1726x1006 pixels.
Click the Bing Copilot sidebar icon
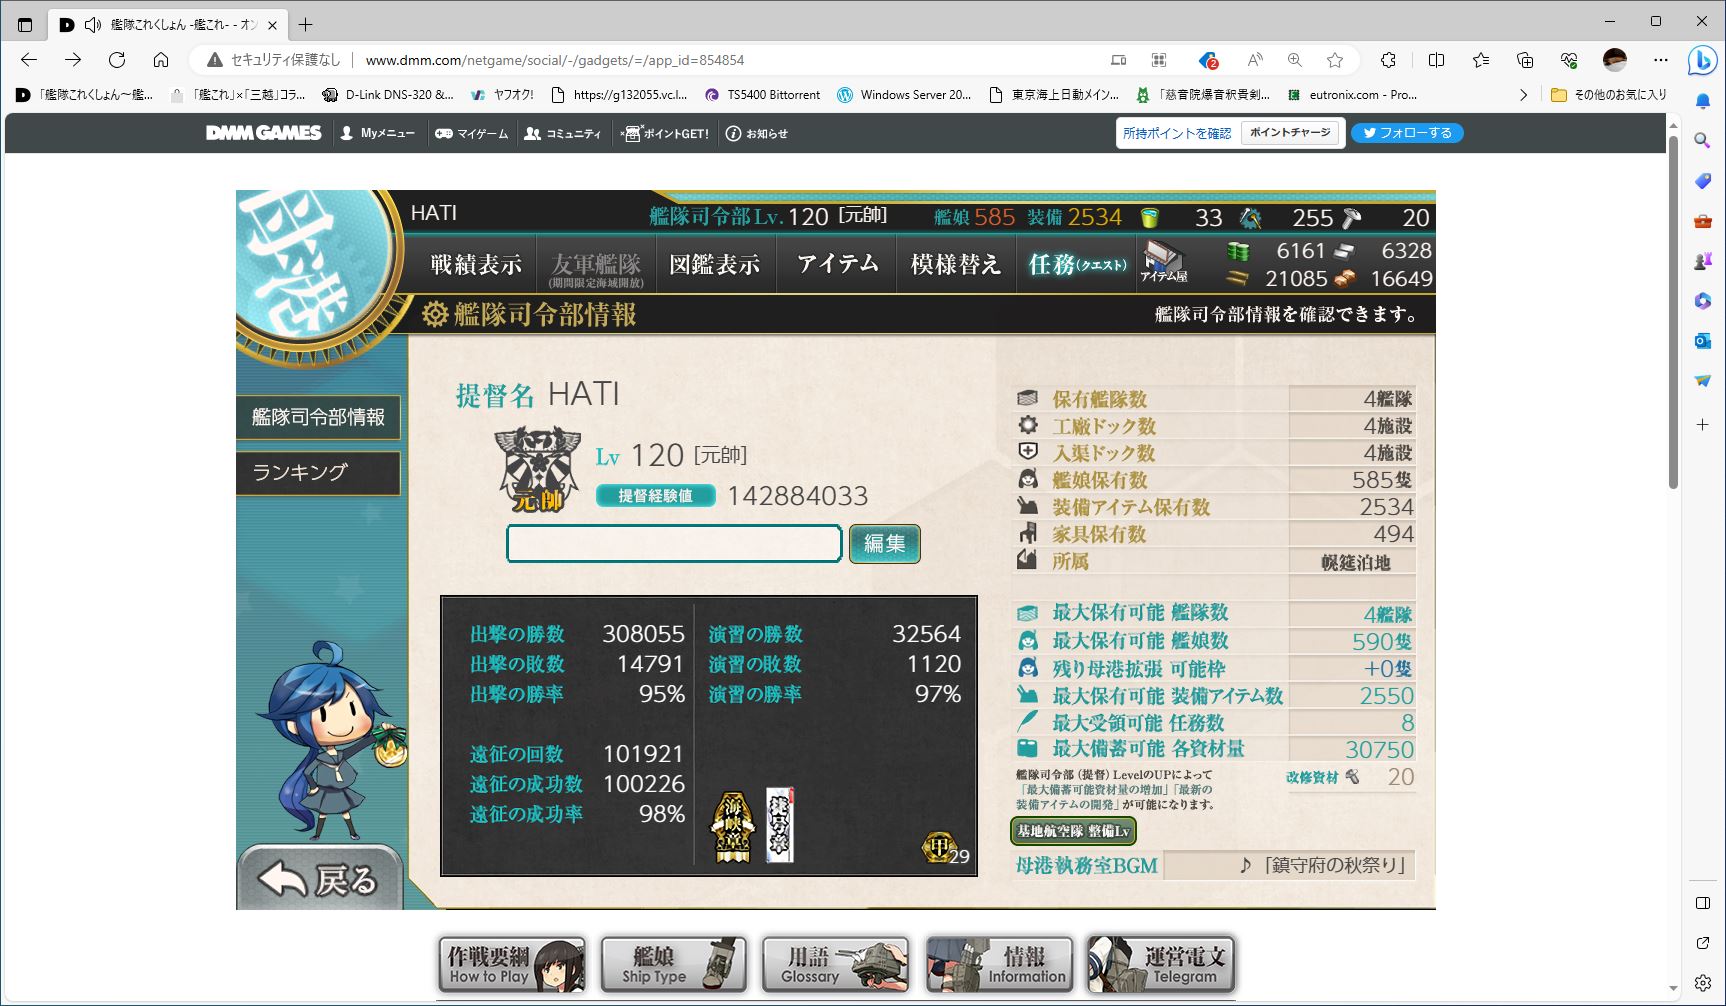point(1702,61)
